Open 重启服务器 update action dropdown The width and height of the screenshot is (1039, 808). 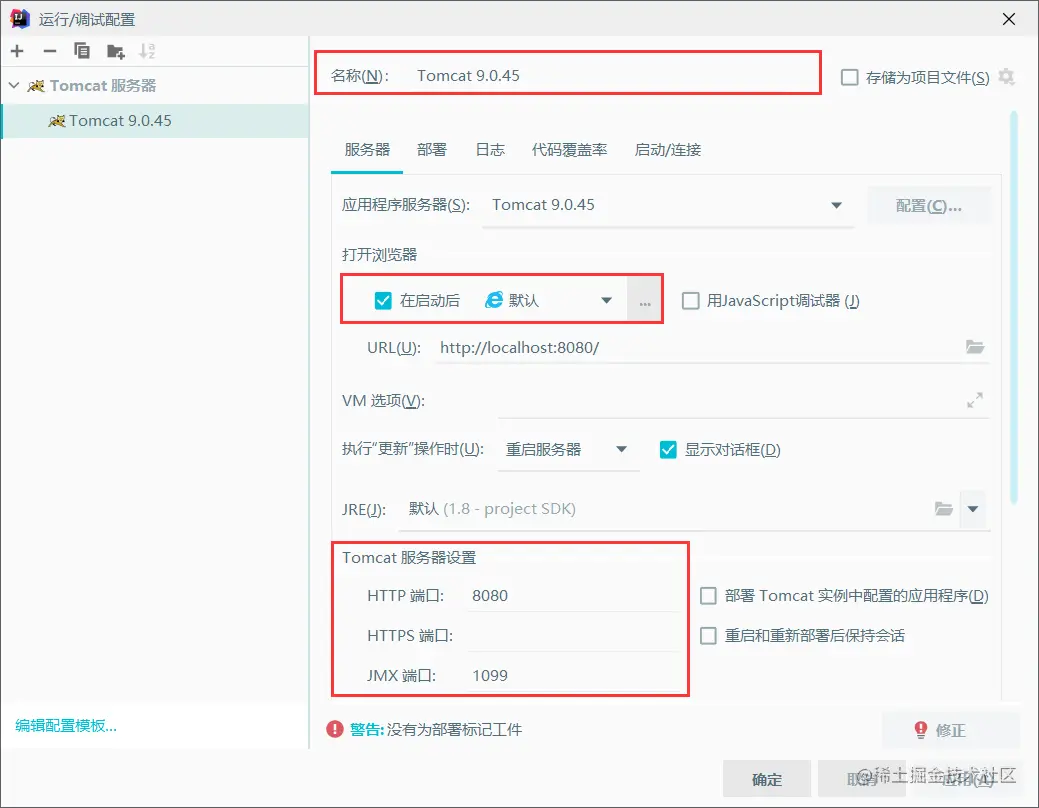[x=568, y=450]
